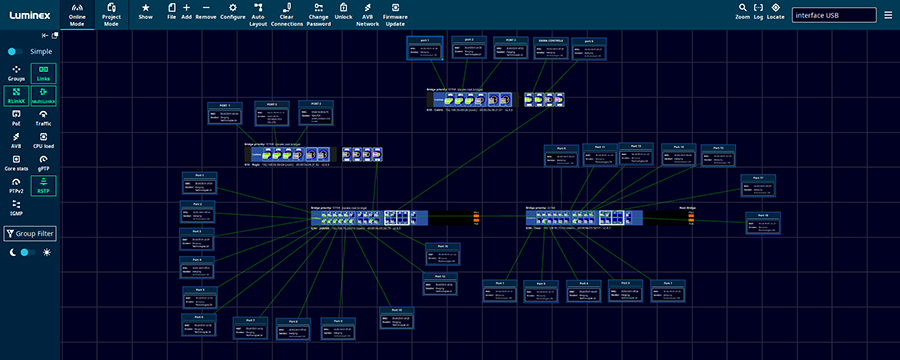Toggle the Groups overlay
The image size is (900, 360).
pos(17,73)
